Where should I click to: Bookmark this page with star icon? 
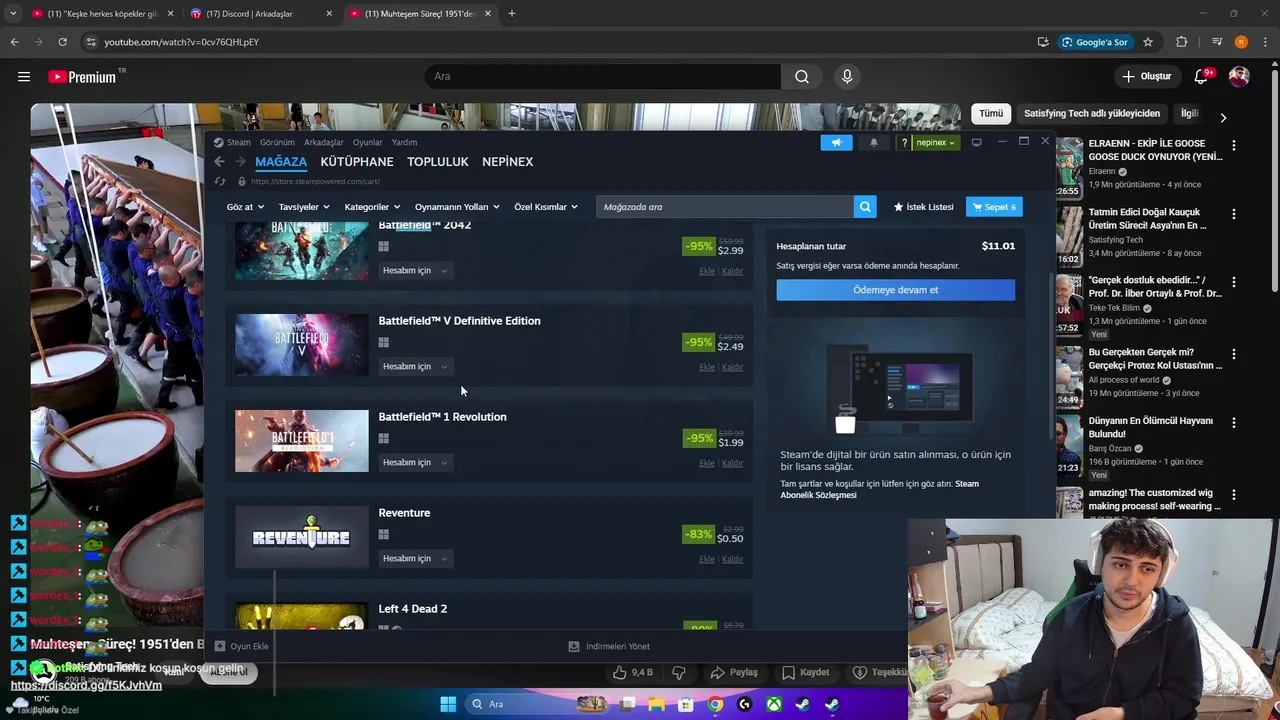pos(1148,42)
